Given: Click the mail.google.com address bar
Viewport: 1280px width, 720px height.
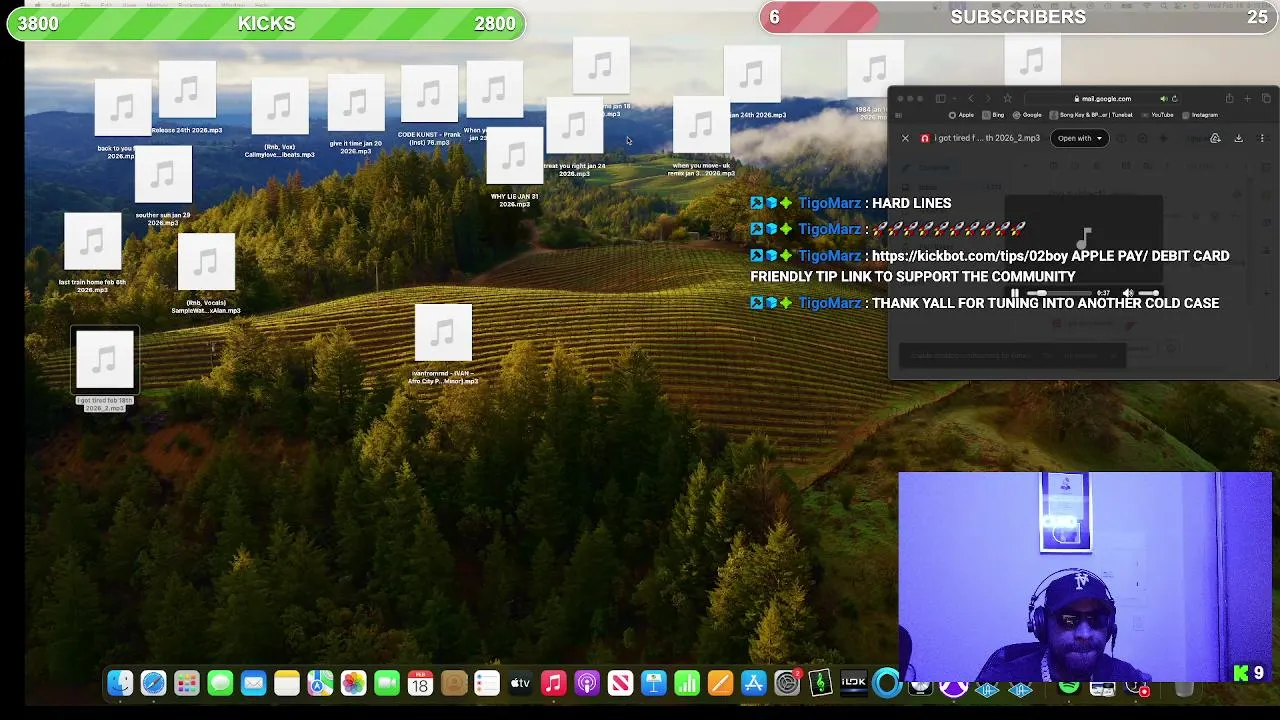Looking at the screenshot, I should pos(1103,99).
